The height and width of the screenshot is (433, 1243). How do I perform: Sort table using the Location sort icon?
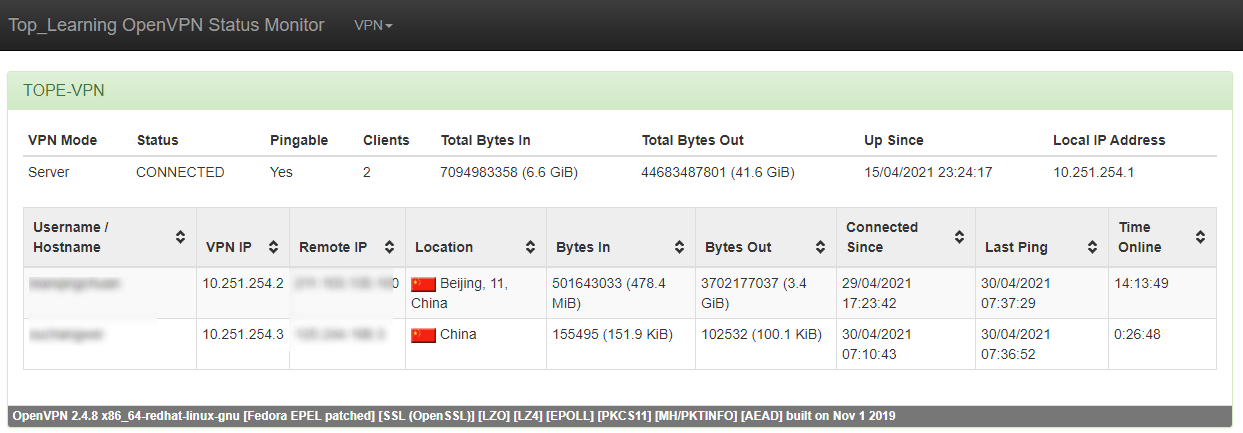click(x=531, y=247)
